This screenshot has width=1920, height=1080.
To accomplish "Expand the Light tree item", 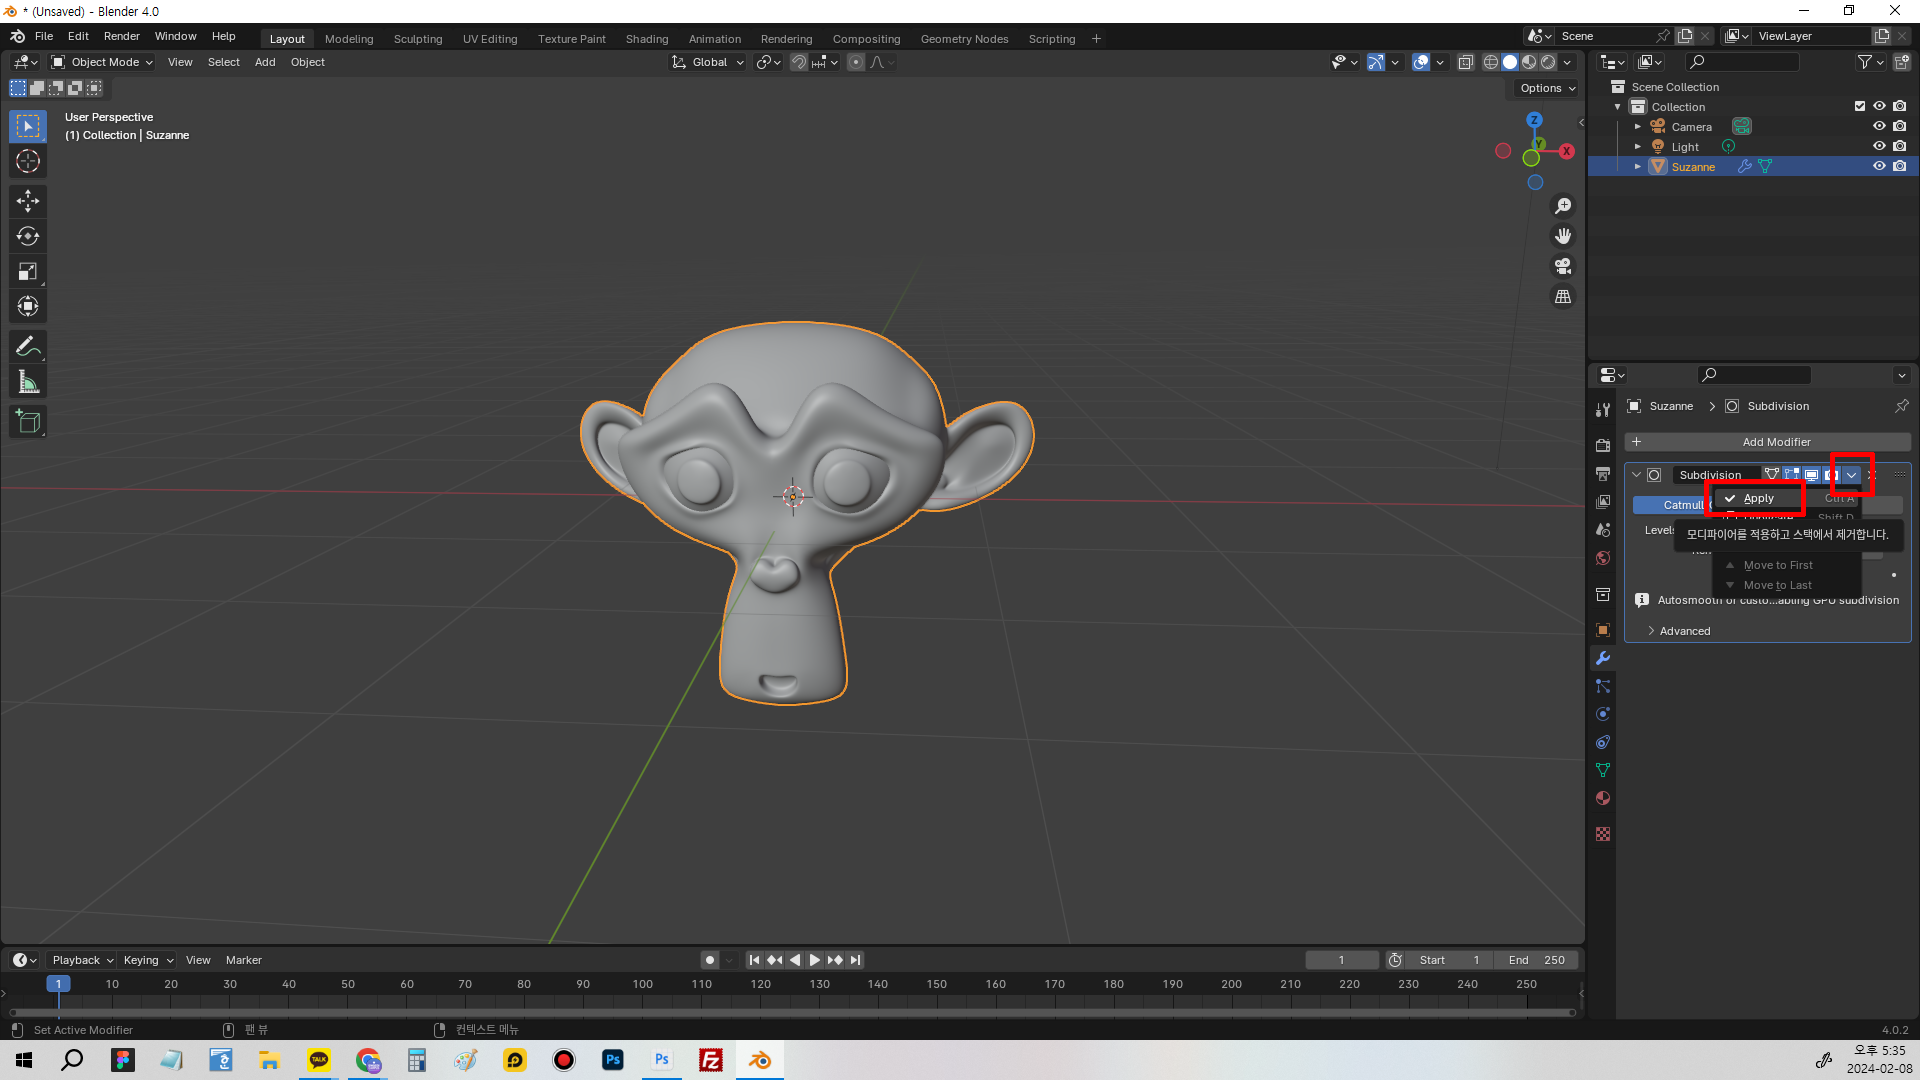I will pos(1638,147).
